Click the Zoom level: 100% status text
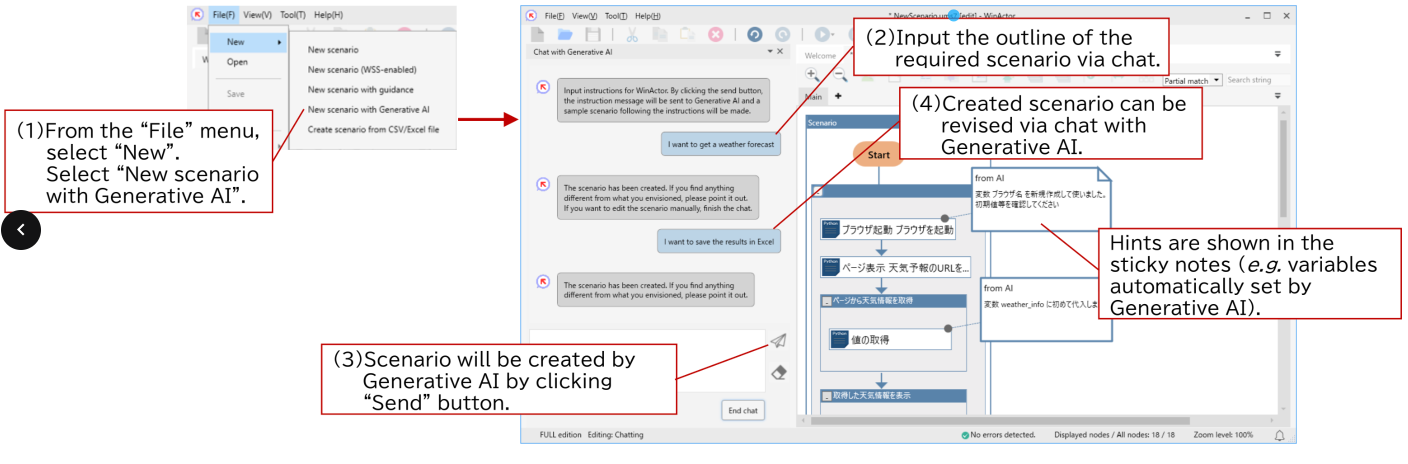Image resolution: width=1408 pixels, height=464 pixels. click(1223, 435)
